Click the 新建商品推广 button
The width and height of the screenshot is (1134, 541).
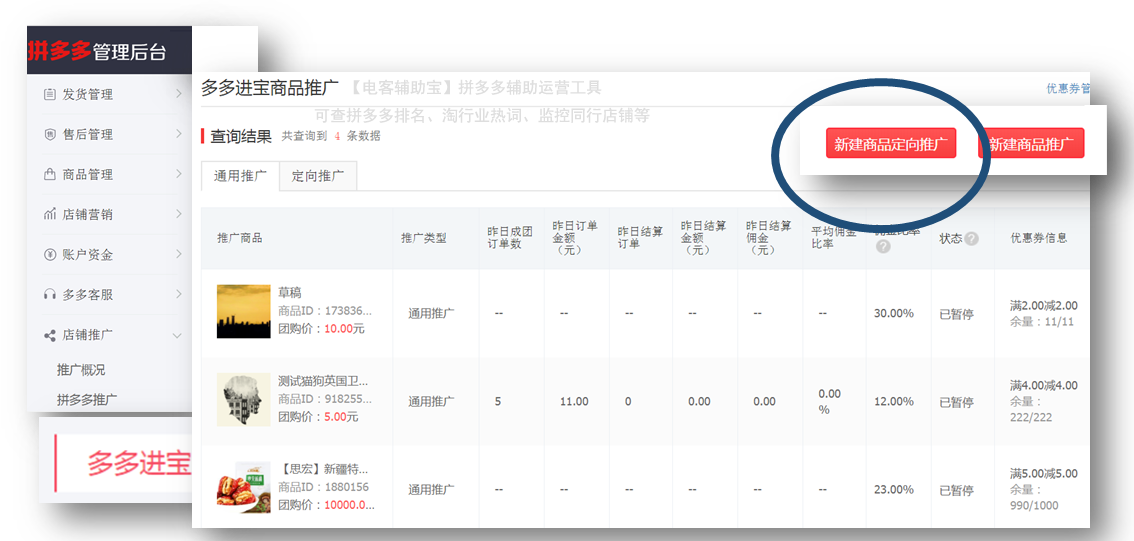point(1031,143)
